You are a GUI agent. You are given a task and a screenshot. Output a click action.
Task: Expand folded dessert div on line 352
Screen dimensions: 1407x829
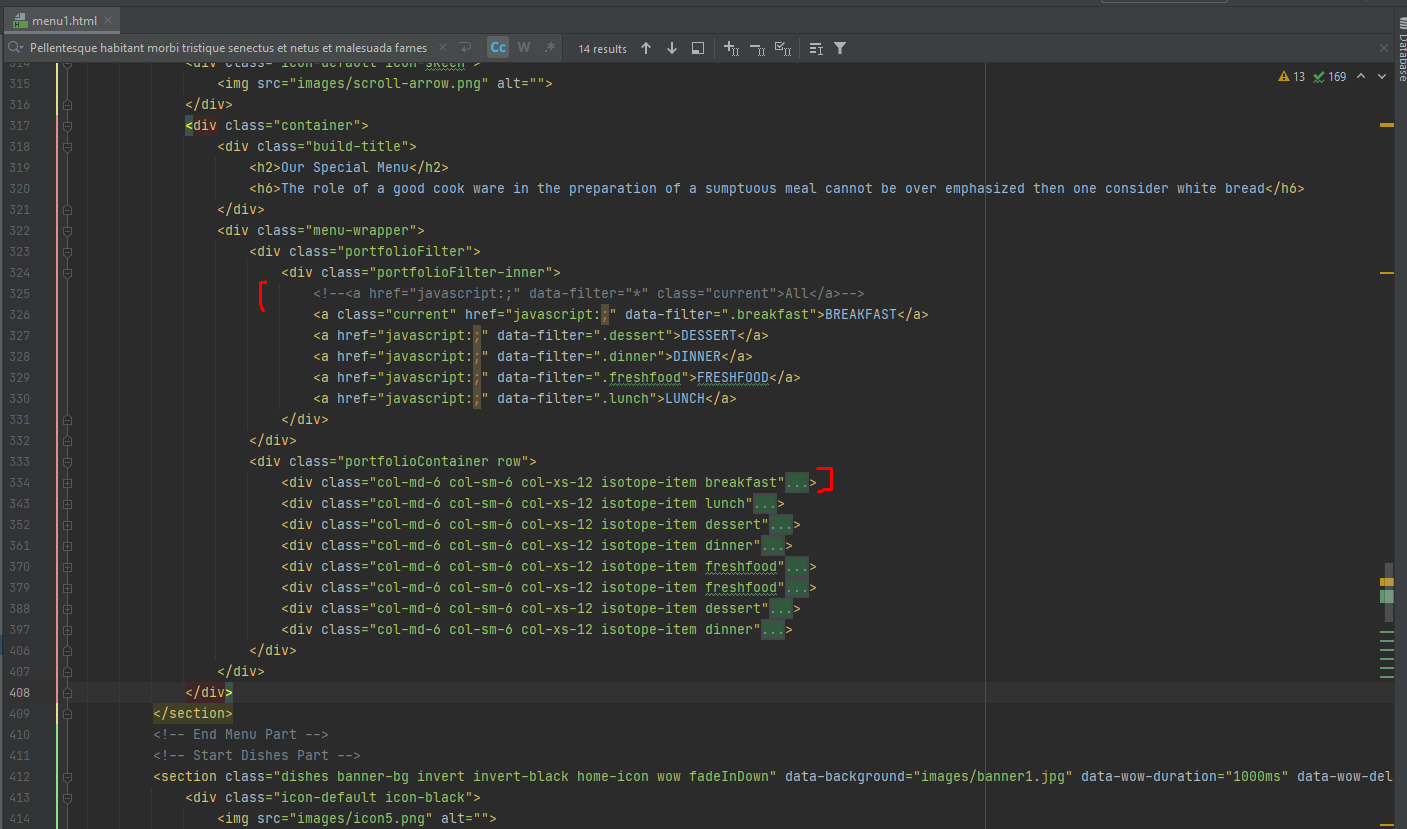(x=781, y=525)
